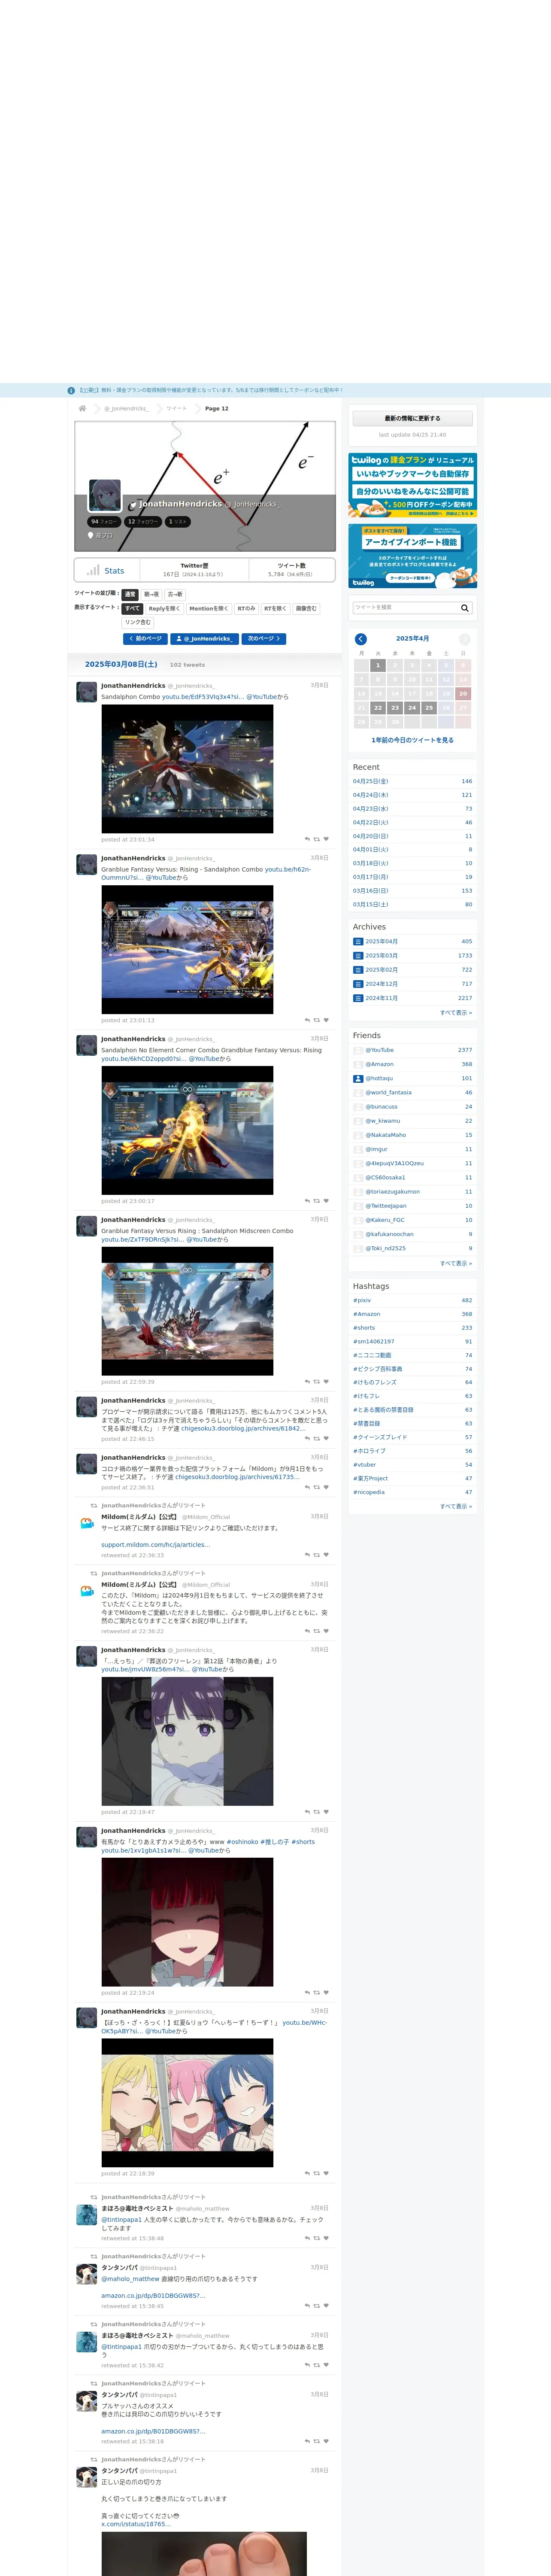Open the 03月16日(日) recent entry

(x=371, y=890)
